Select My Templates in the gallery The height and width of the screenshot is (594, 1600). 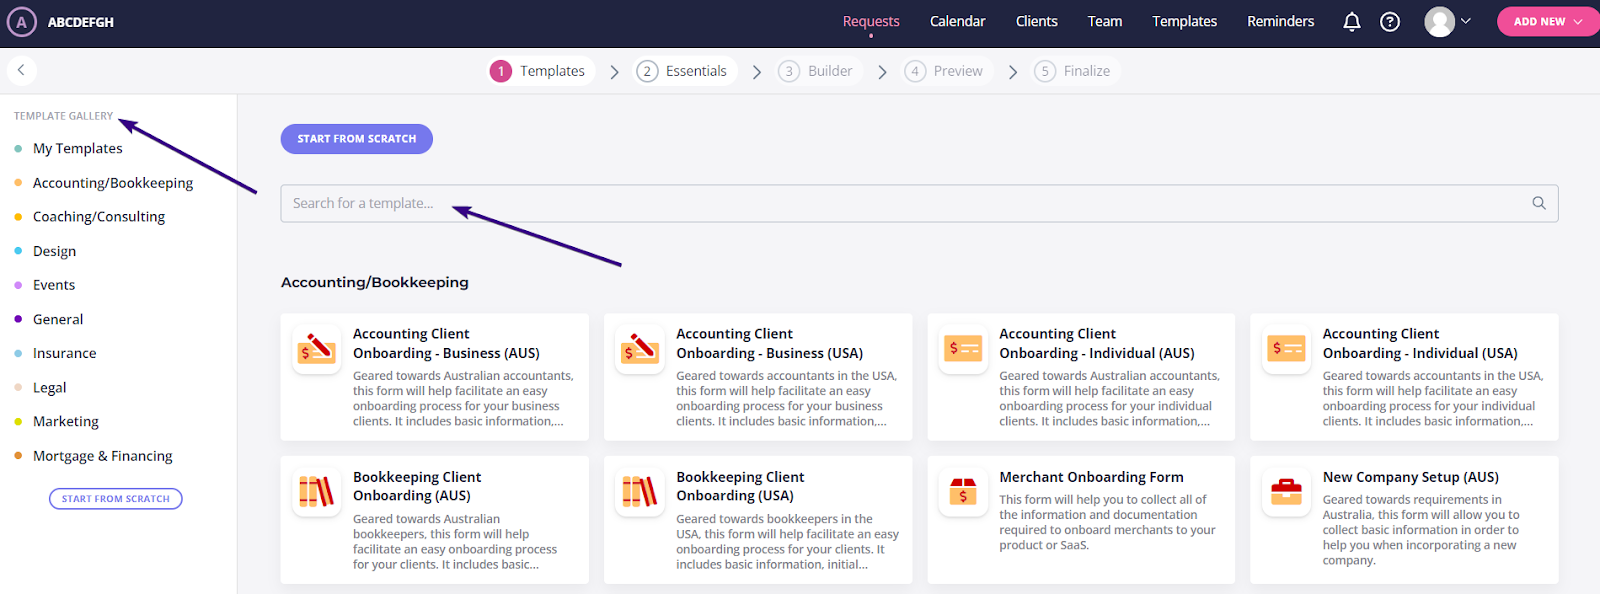point(78,148)
